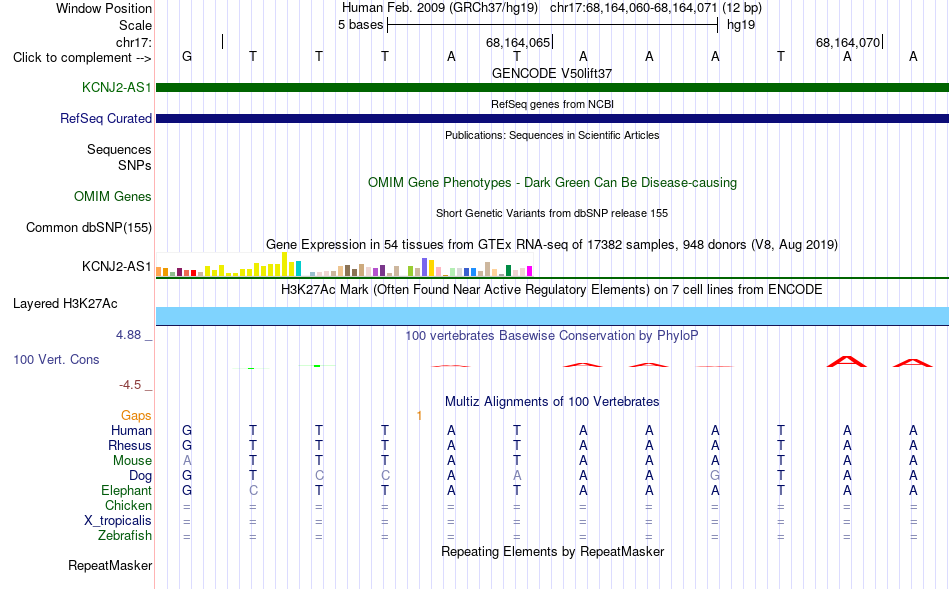Click the SNPs publications track label
The image size is (950, 589).
(135, 165)
